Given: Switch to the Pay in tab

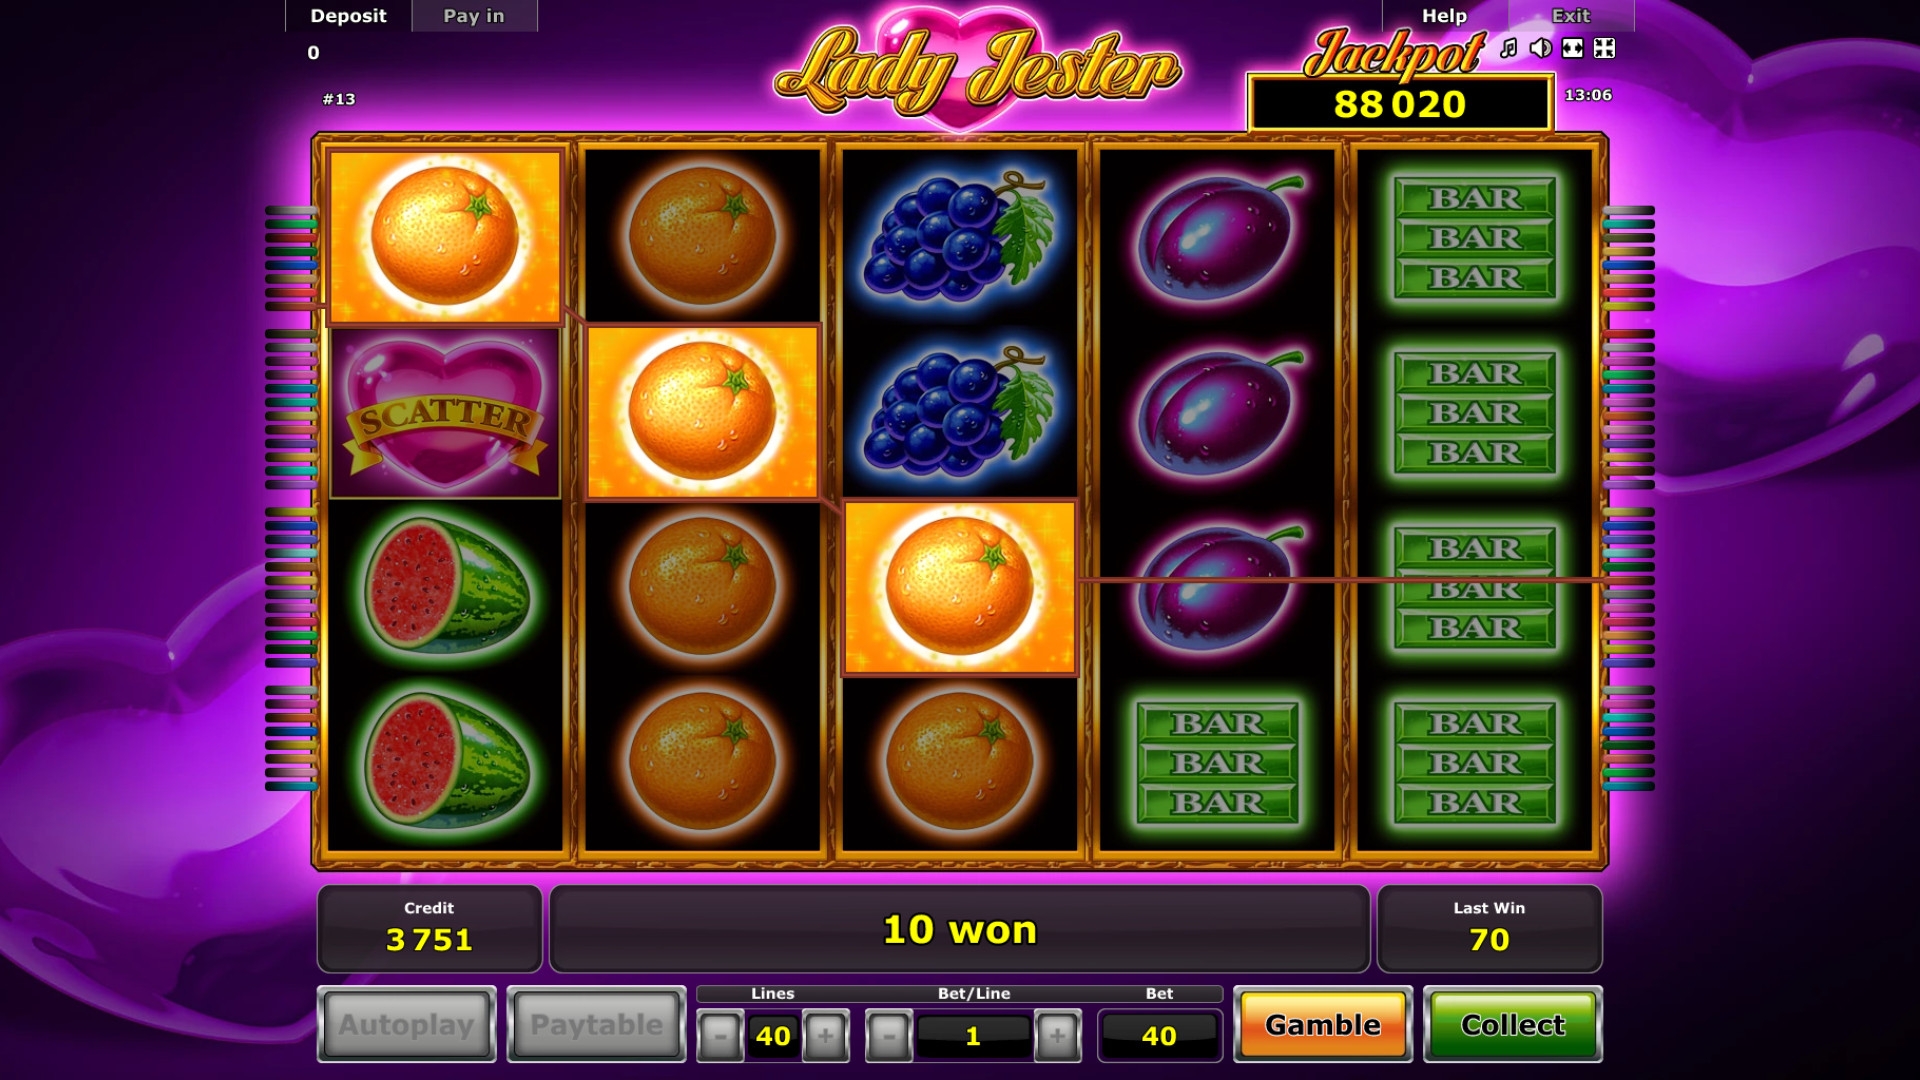Looking at the screenshot, I should coord(474,16).
